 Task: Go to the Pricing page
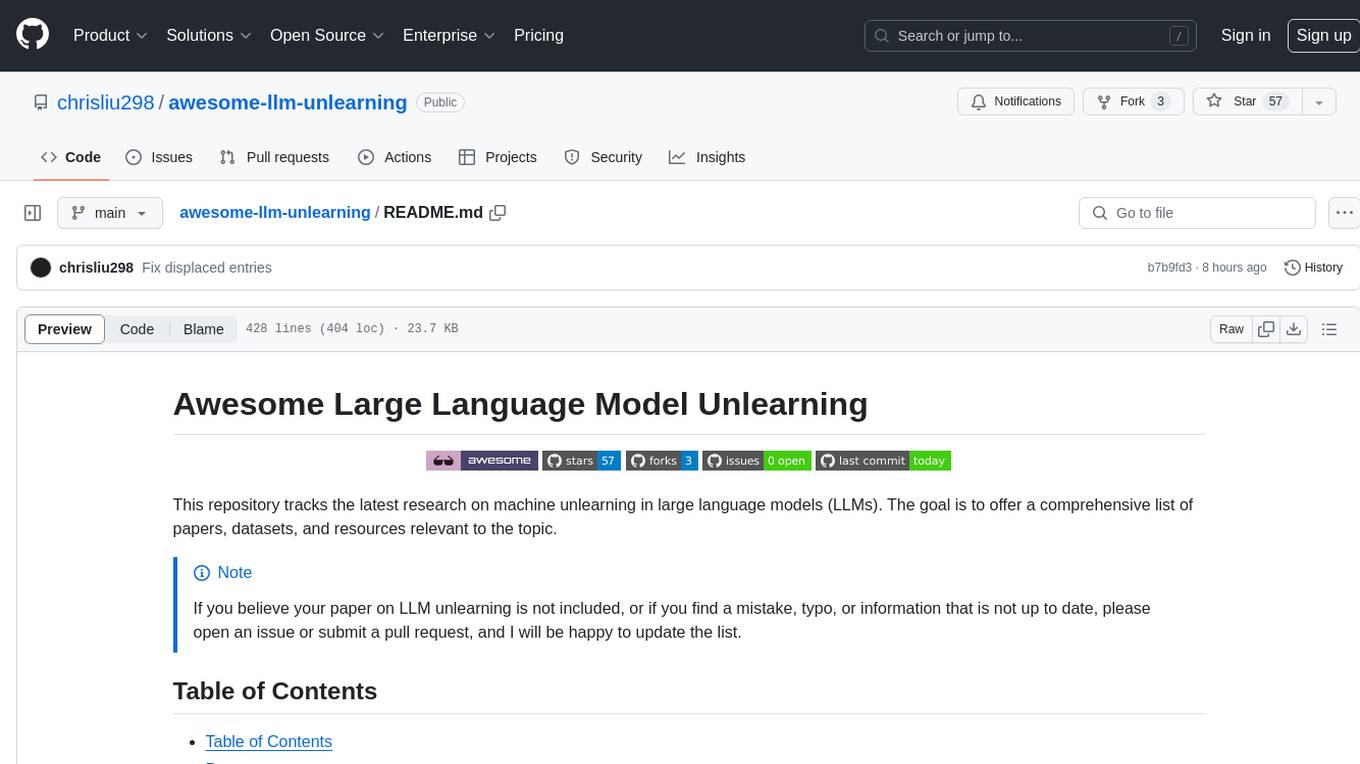pos(539,35)
